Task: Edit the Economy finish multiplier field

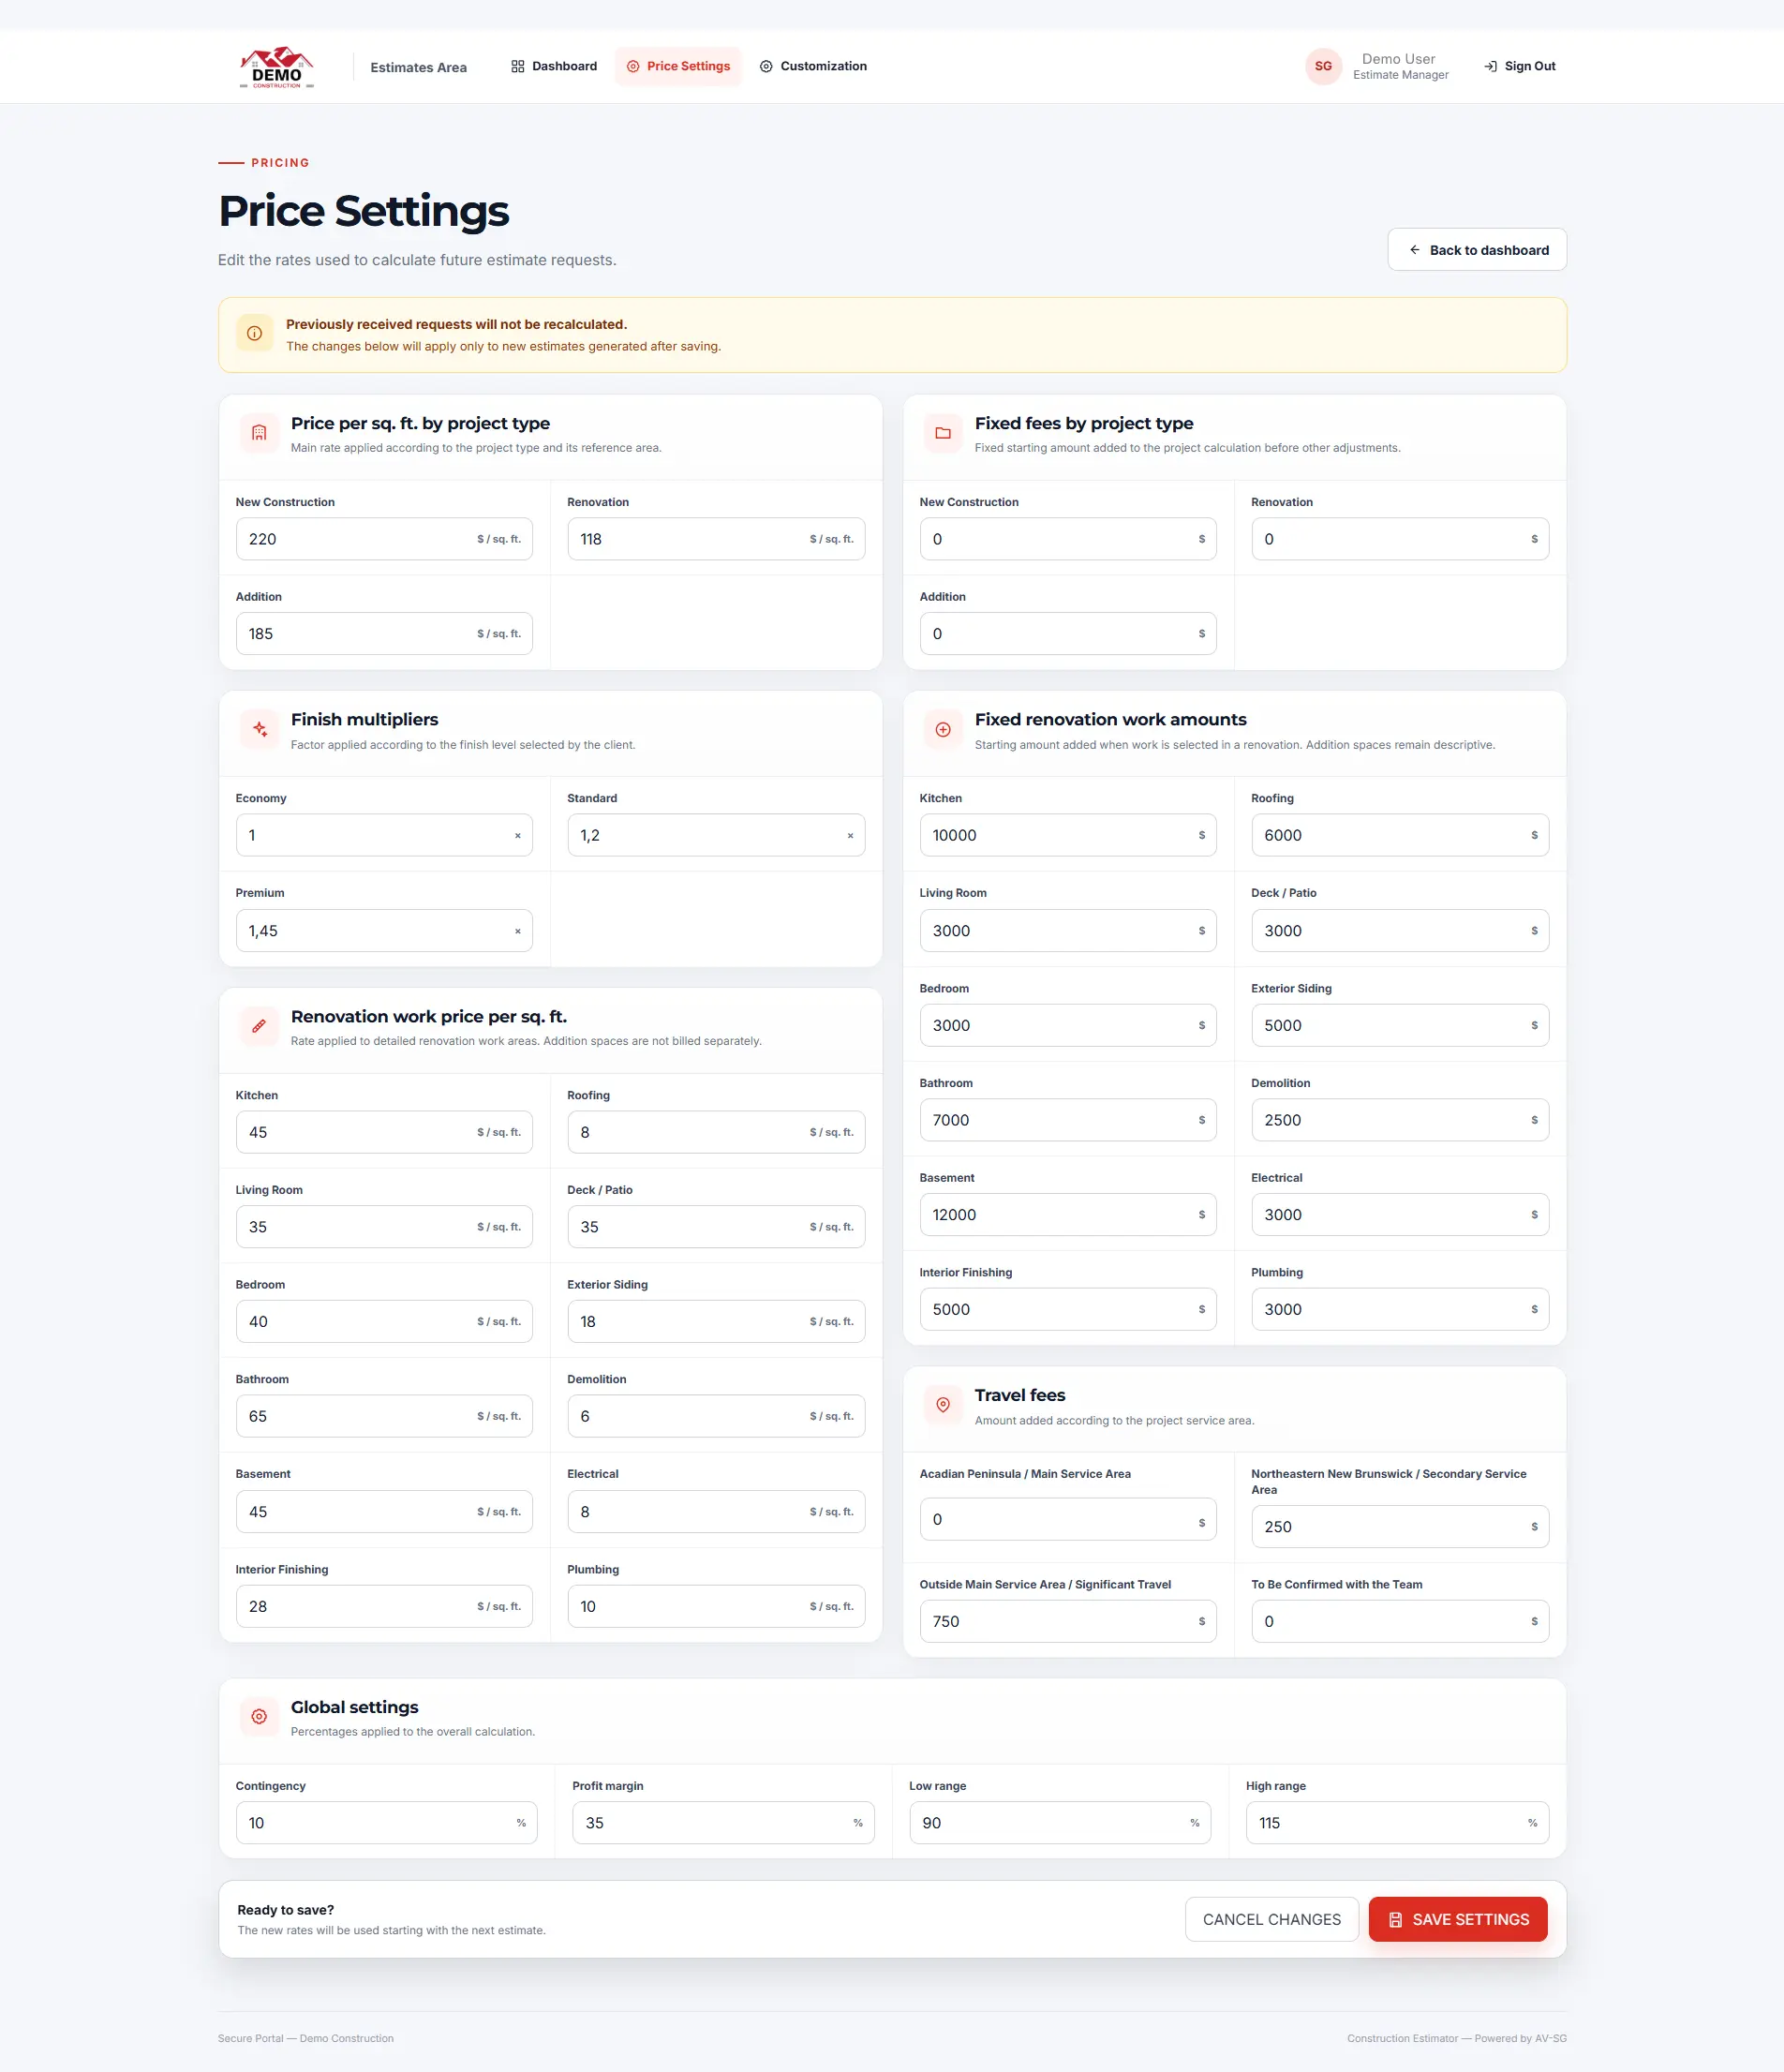Action: click(384, 835)
